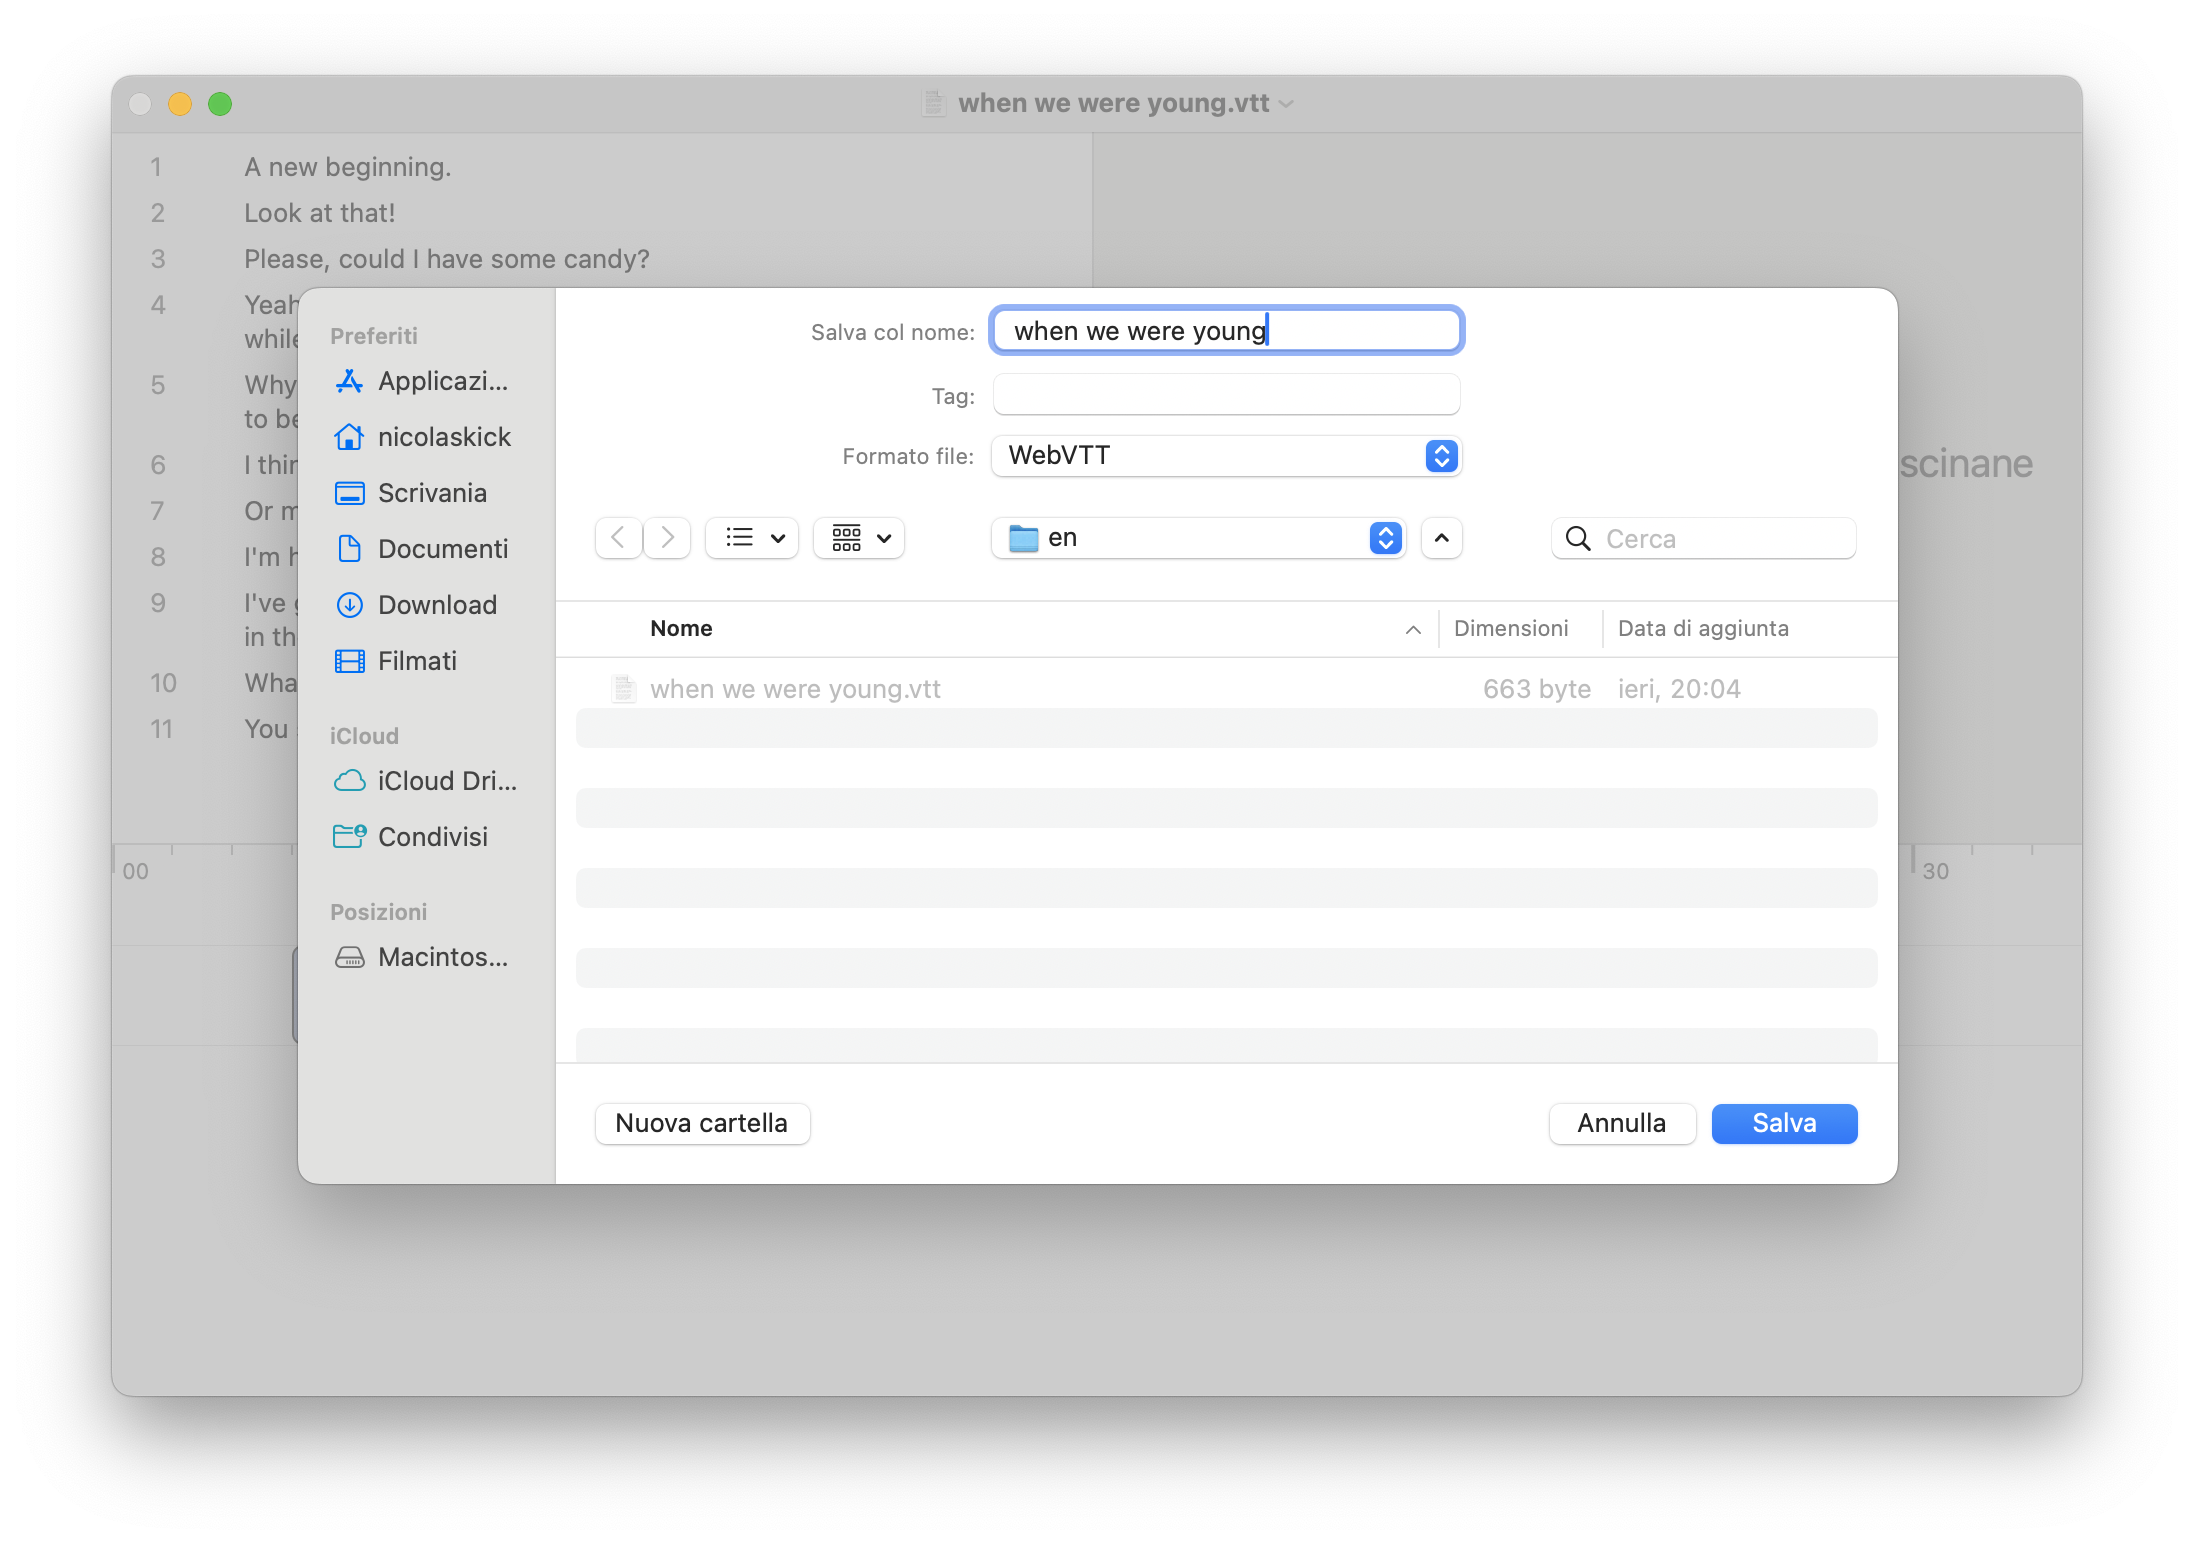
Task: Open Filmati in the sidebar
Action: click(x=395, y=661)
